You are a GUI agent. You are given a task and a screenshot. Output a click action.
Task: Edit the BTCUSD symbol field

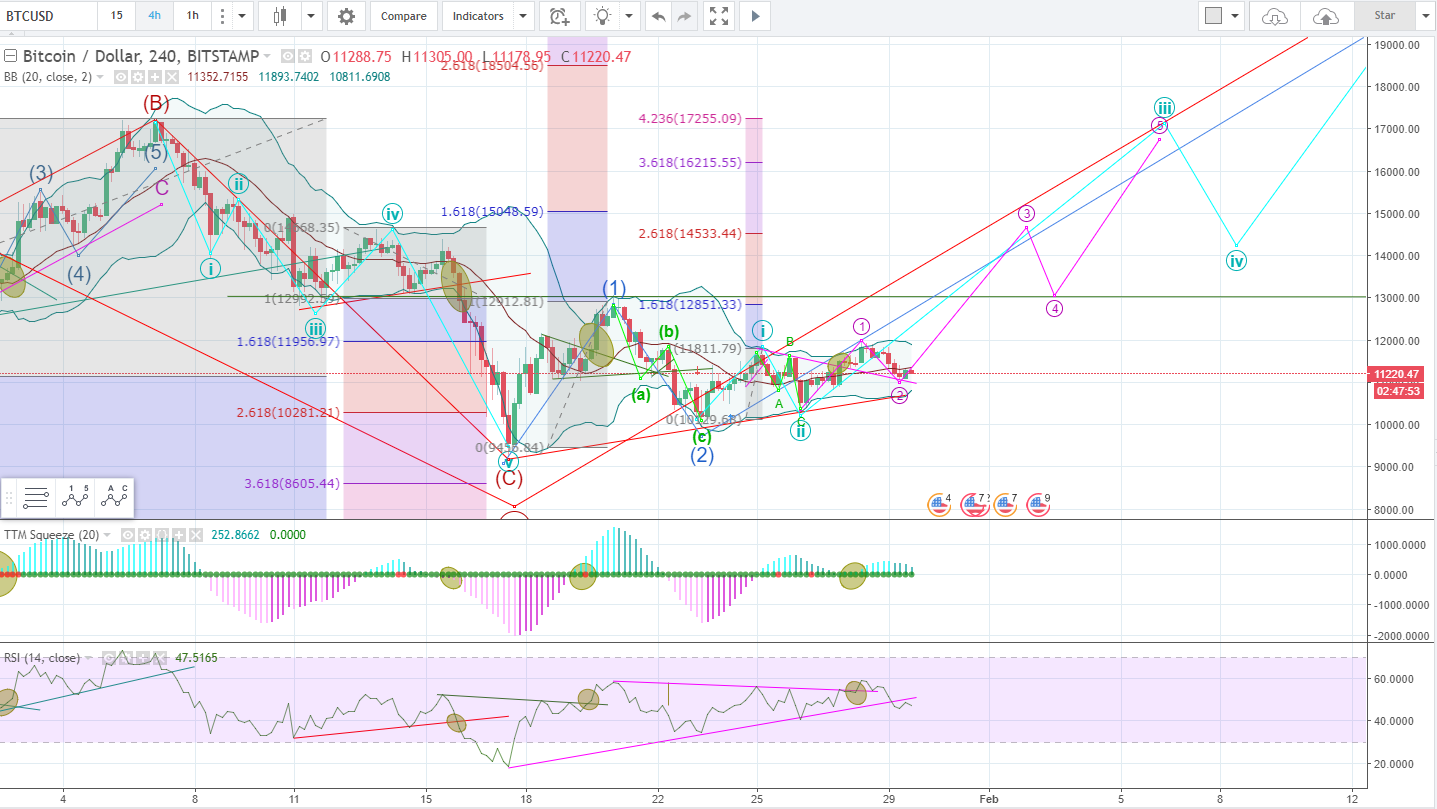[48, 16]
